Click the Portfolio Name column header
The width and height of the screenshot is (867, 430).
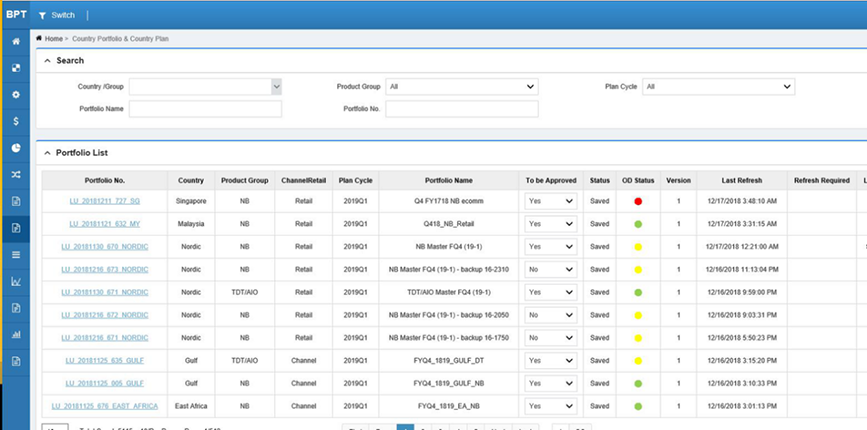tap(448, 180)
